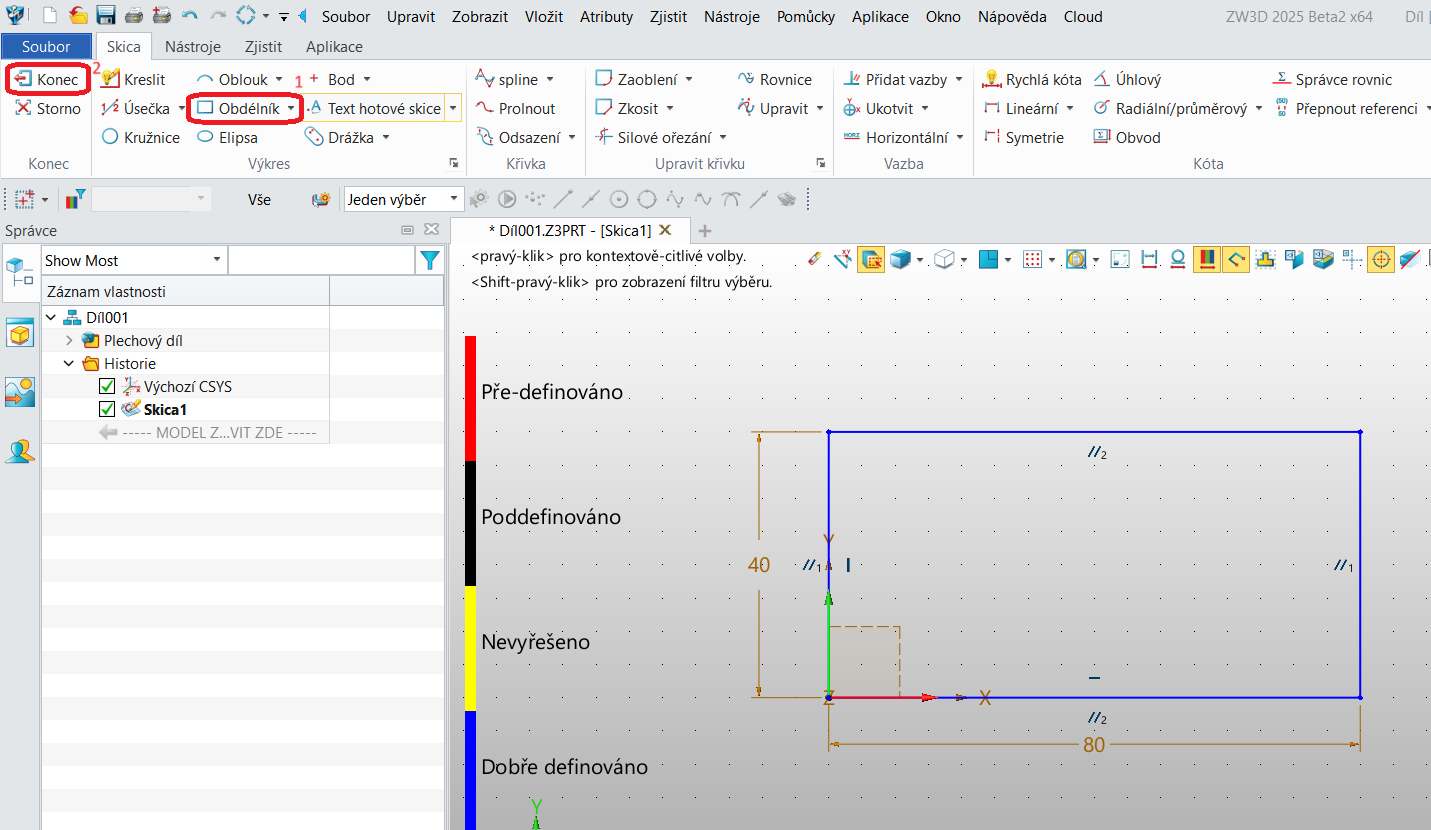Open the Obdélník dropdown arrow
The width and height of the screenshot is (1431, 830).
[x=291, y=108]
